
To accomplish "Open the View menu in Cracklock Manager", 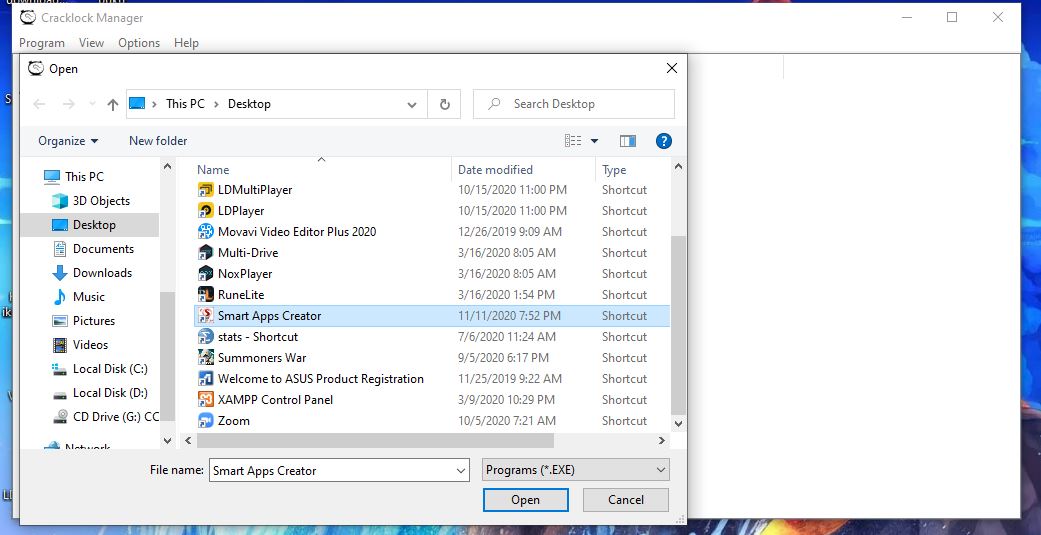I will tap(91, 42).
